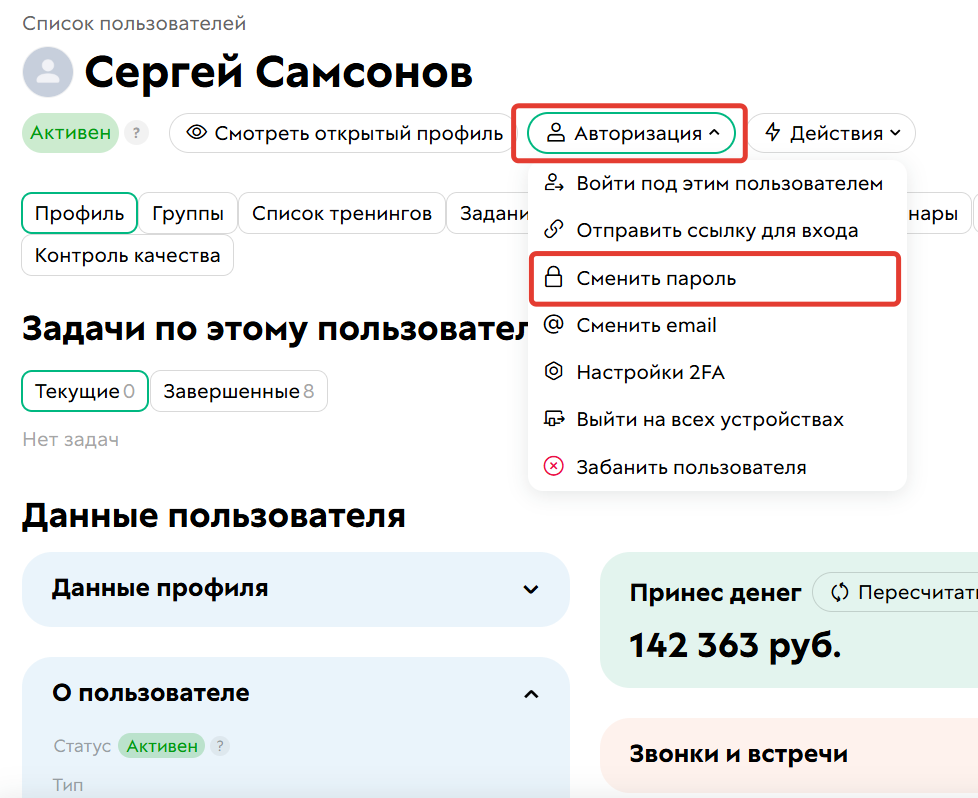978x798 pixels.
Task: Open the Контроль качества tab
Action: tap(127, 256)
